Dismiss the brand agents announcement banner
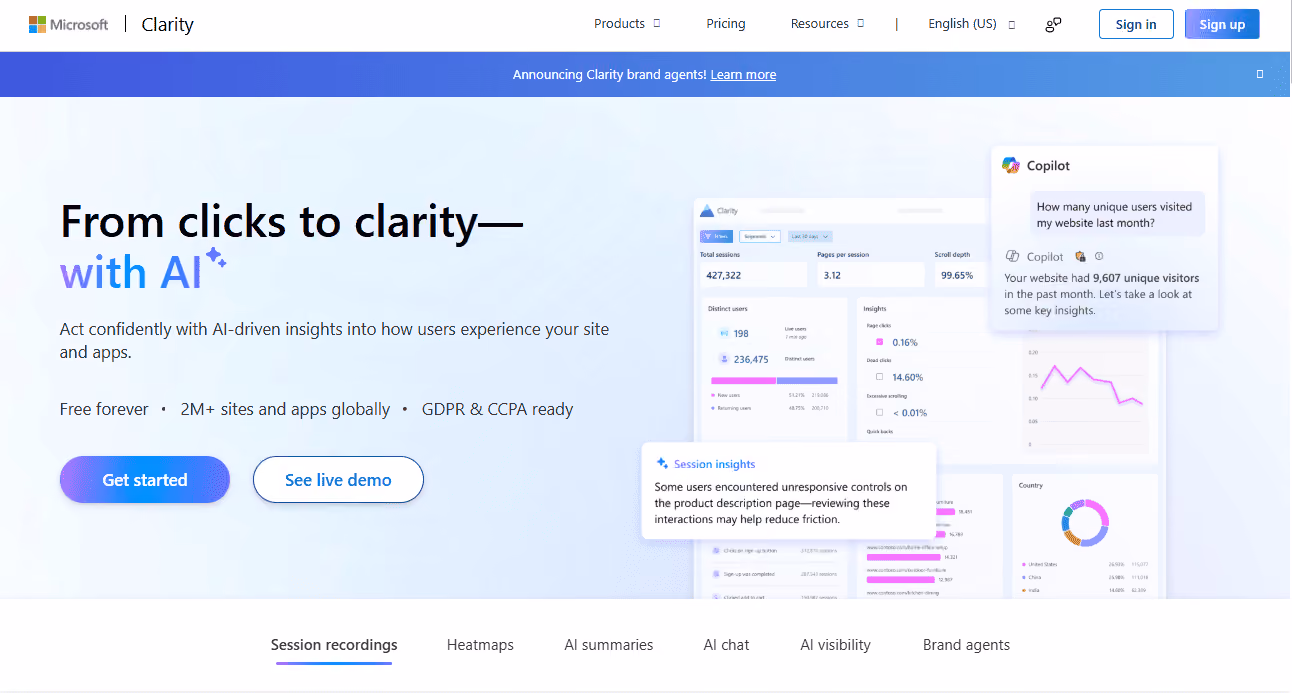1292x693 pixels. click(1260, 74)
